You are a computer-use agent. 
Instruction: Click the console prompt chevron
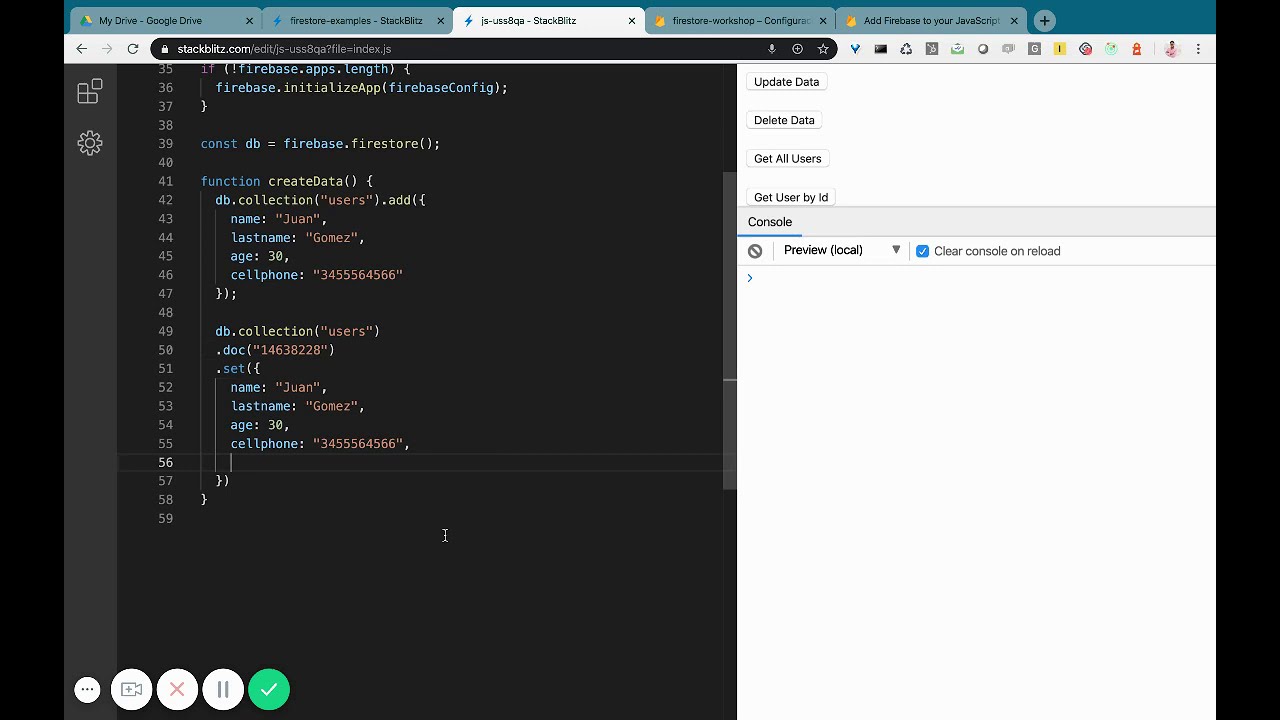click(749, 278)
